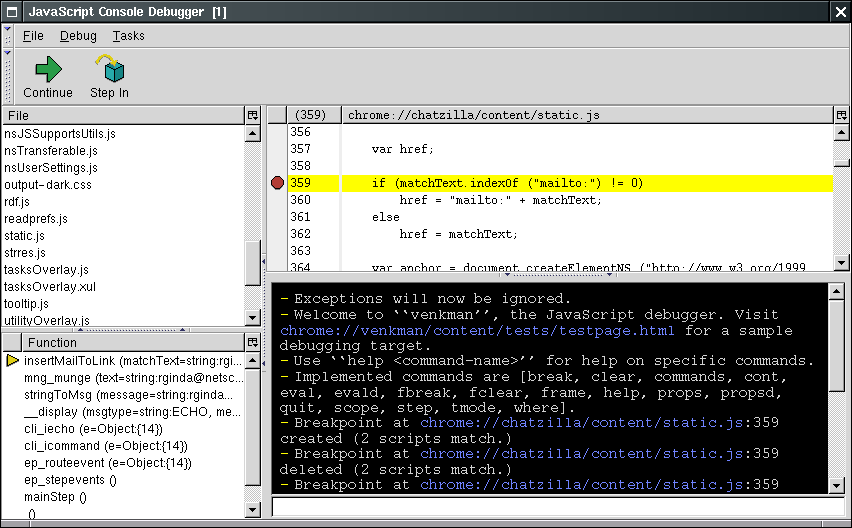This screenshot has width=852, height=528.
Task: Click the column picker icon in Function panel header
Action: click(252, 342)
